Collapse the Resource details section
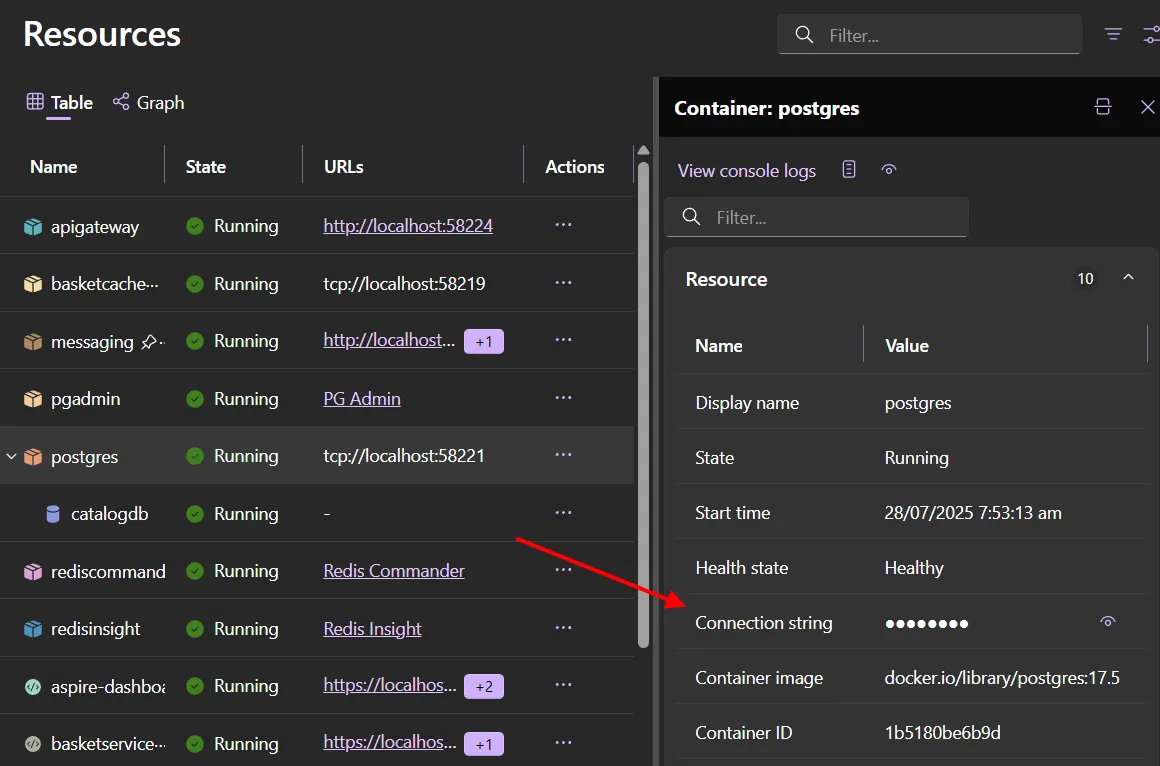The height and width of the screenshot is (766, 1160). (1128, 278)
